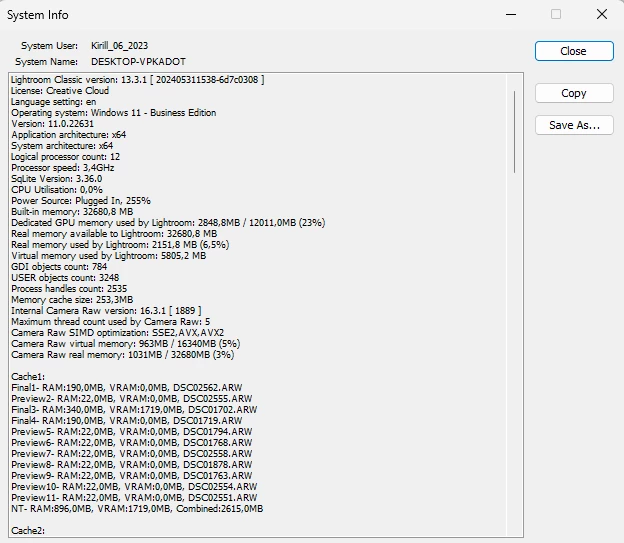624x543 pixels.
Task: Click Real memory used by Lightroom line
Action: click(x=120, y=245)
